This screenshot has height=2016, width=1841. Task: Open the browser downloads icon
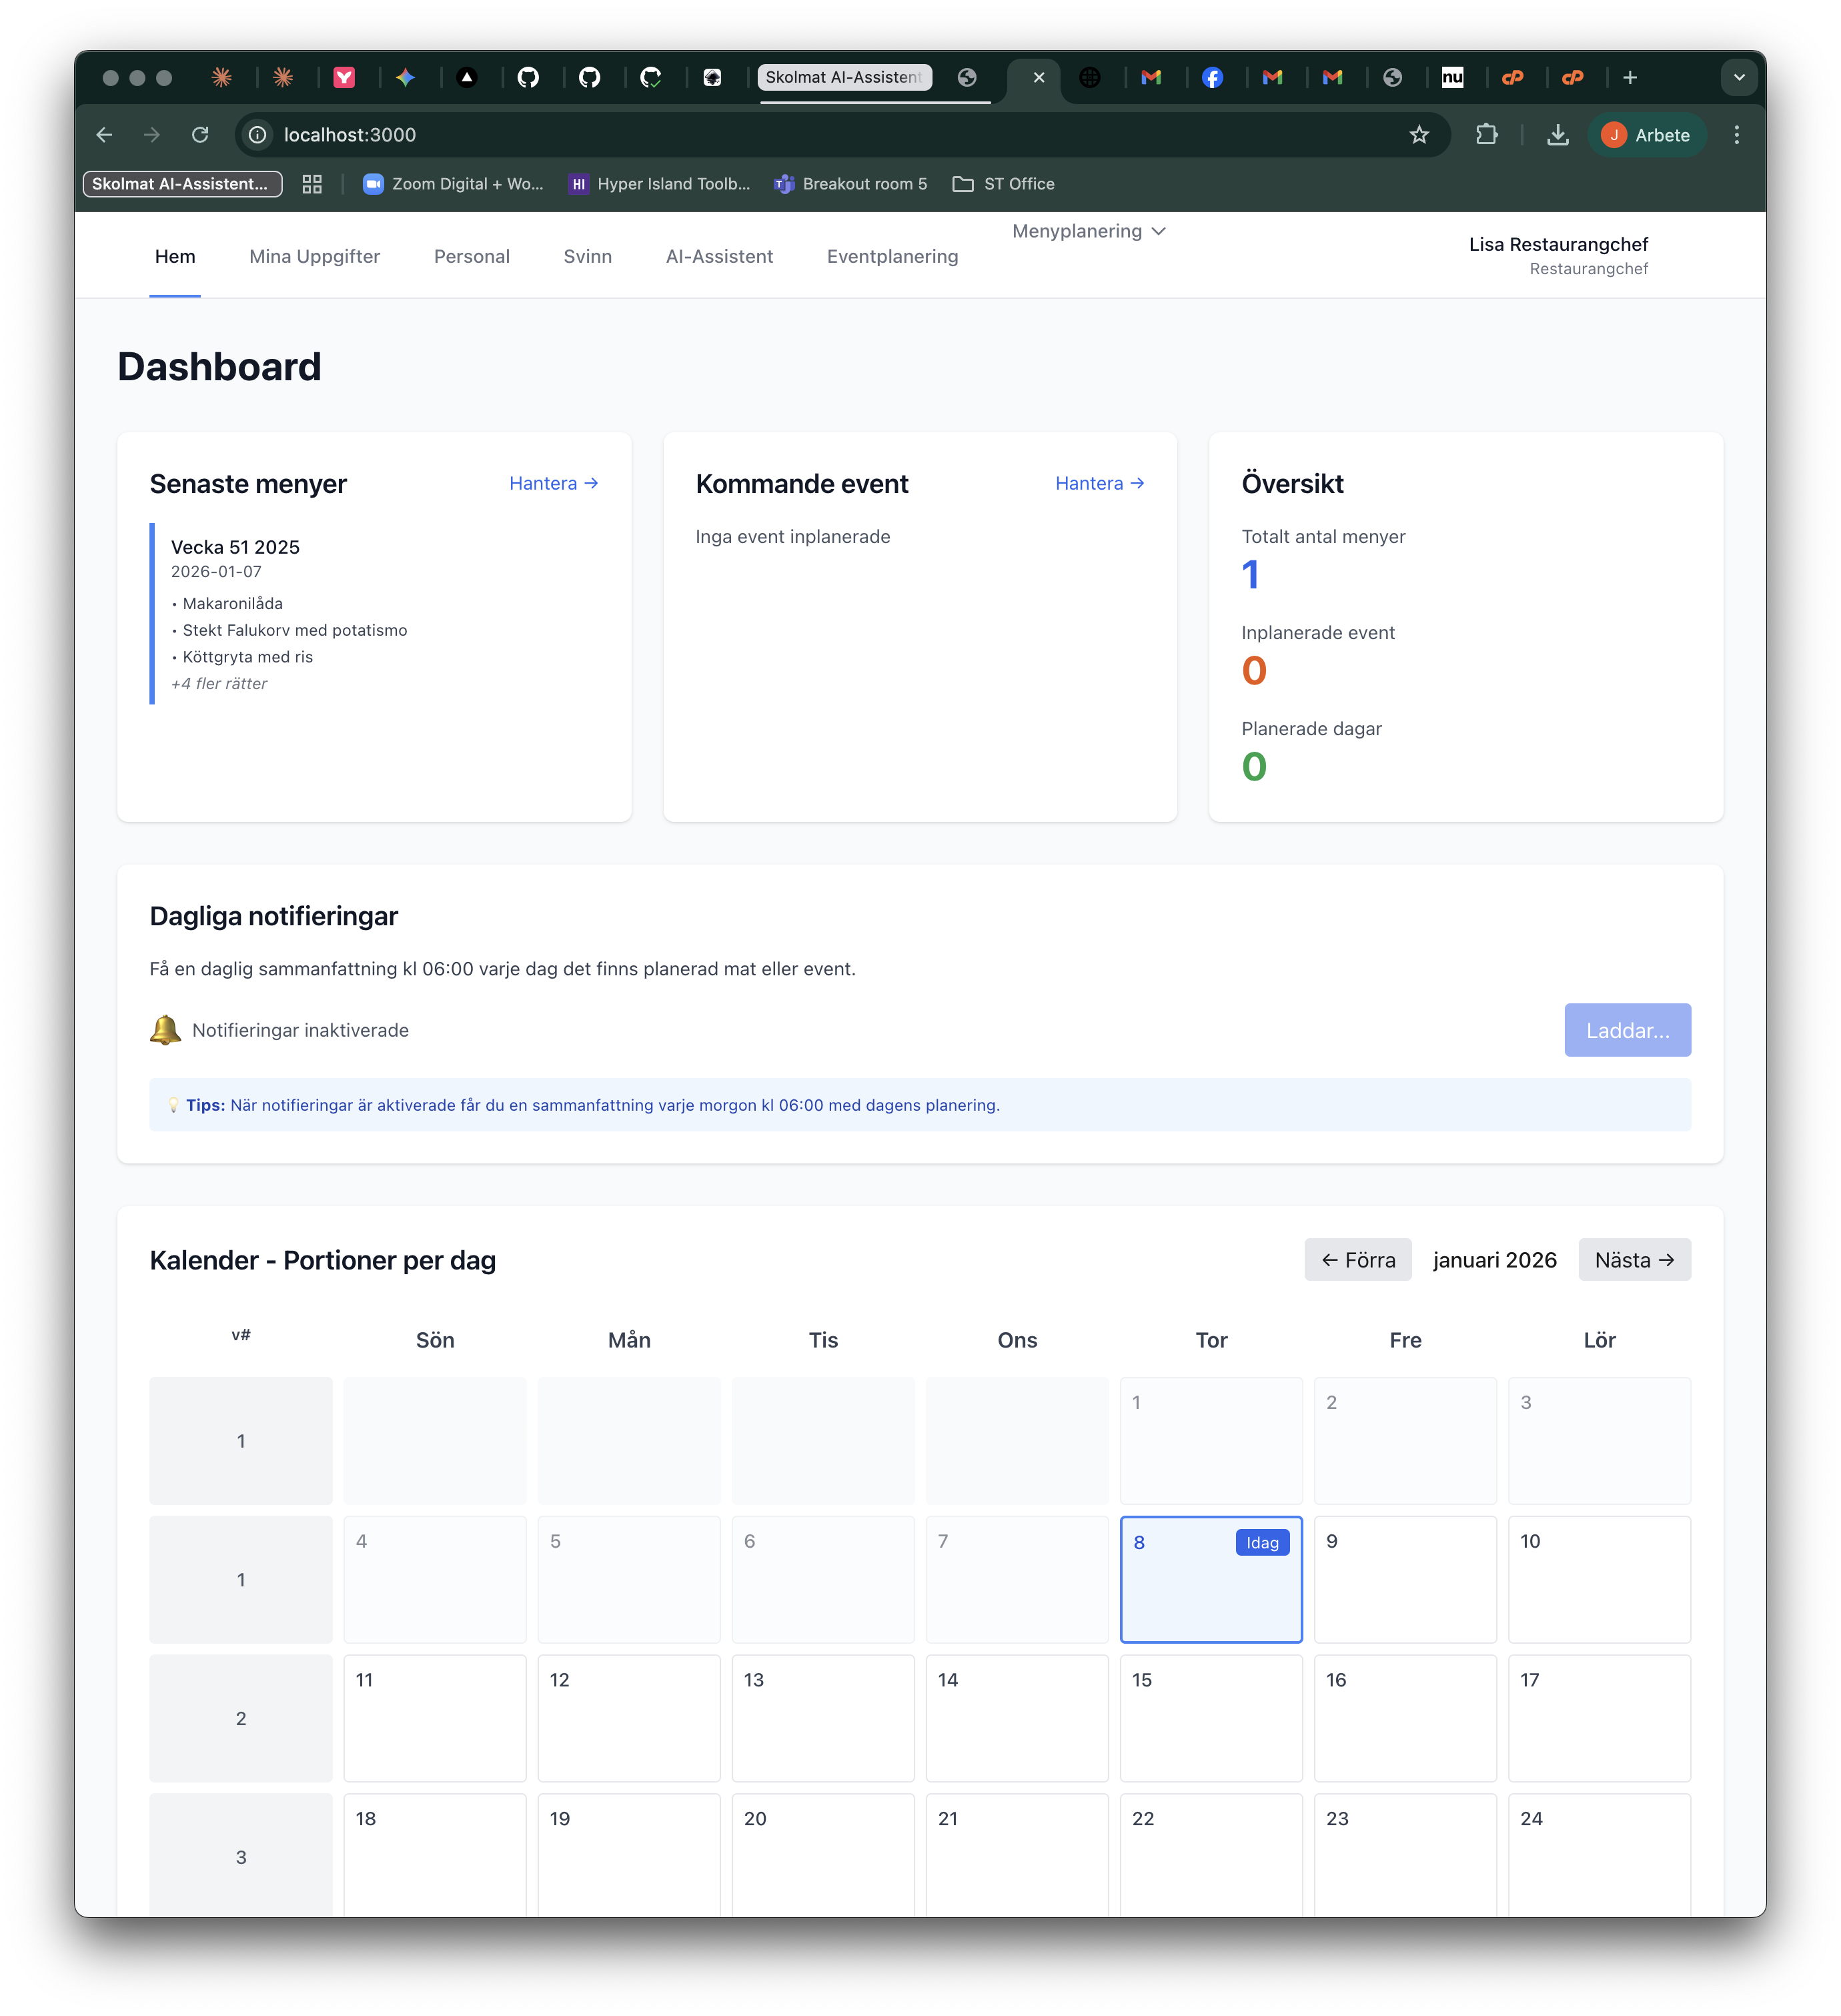click(x=1557, y=135)
